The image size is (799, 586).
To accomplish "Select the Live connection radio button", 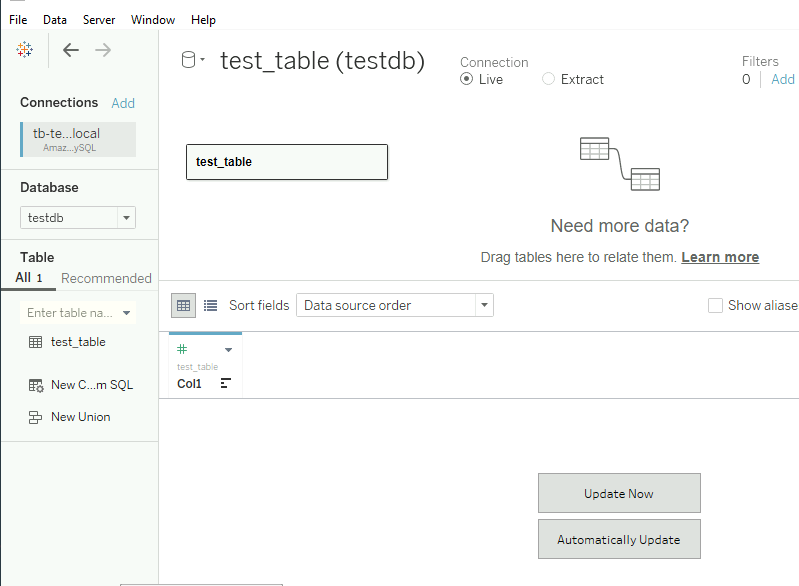I will [x=466, y=79].
